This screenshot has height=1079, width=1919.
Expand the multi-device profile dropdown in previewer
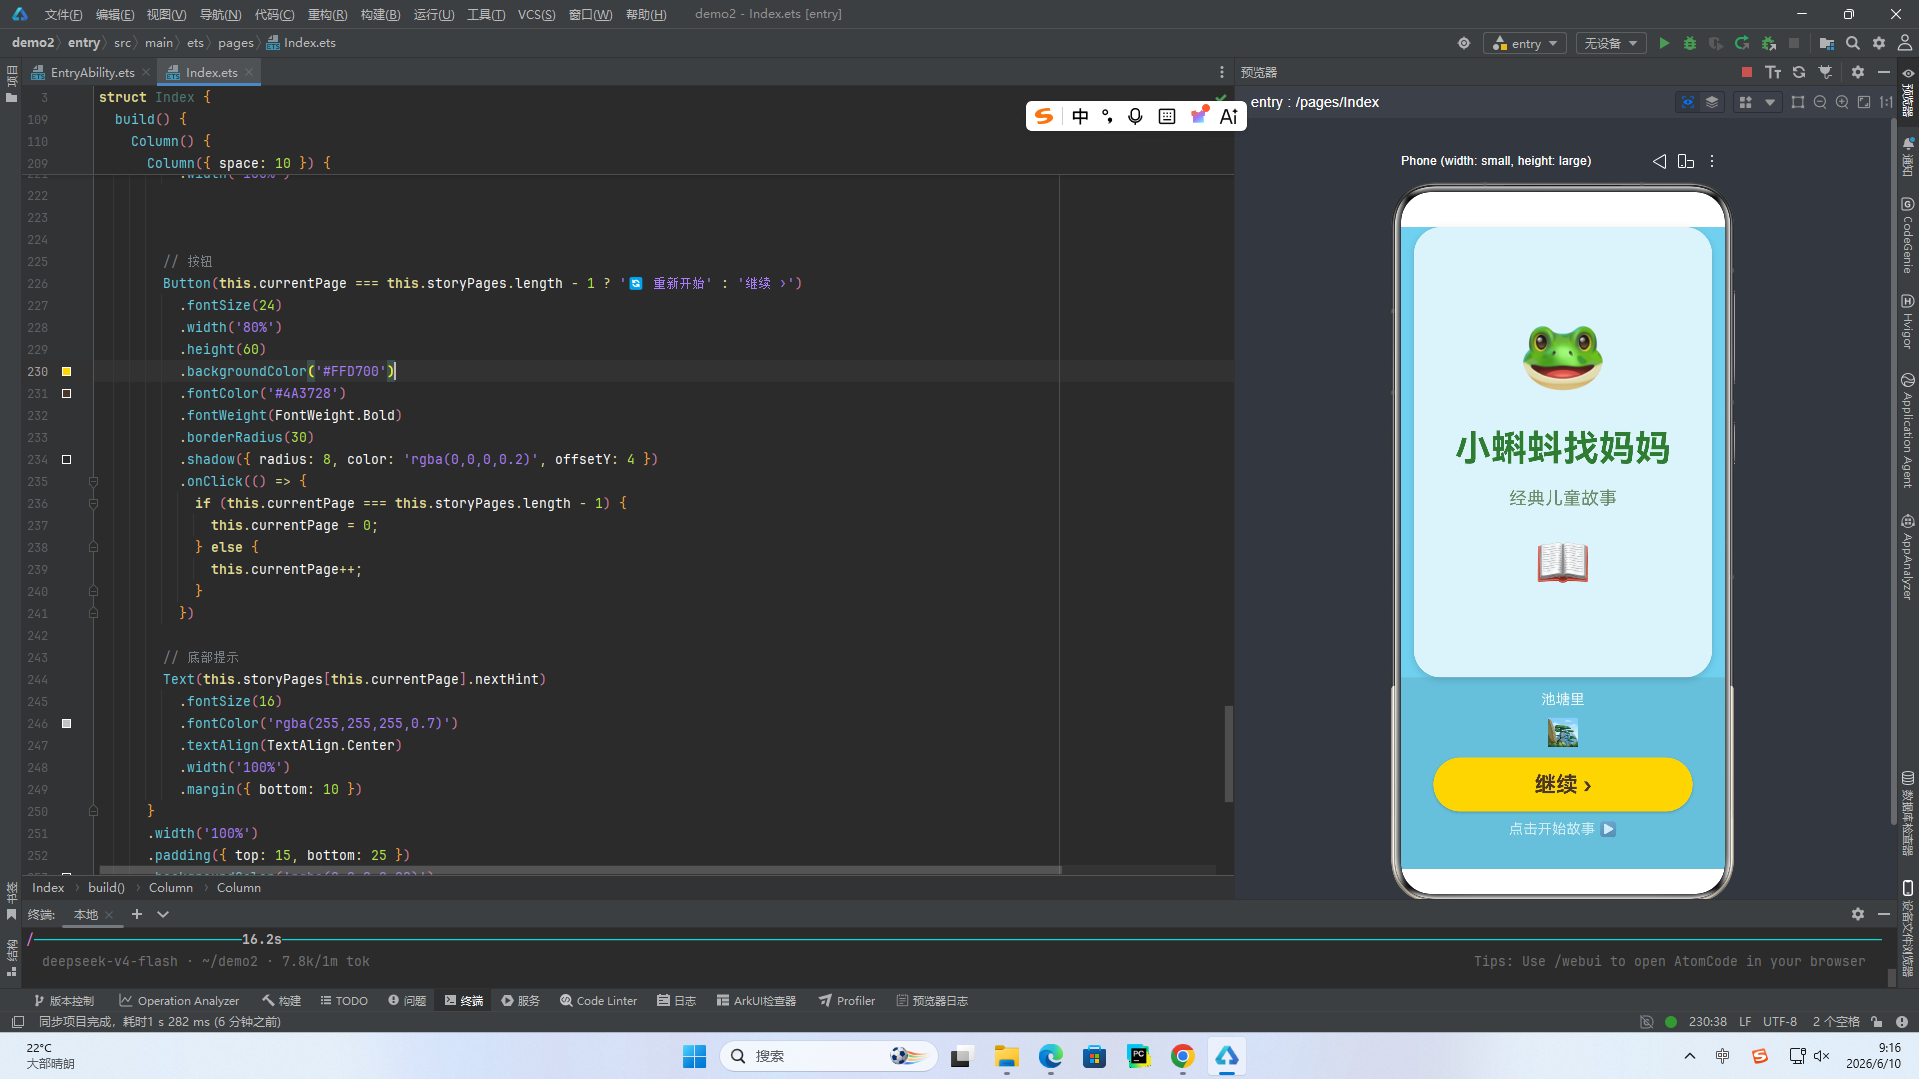(1770, 102)
